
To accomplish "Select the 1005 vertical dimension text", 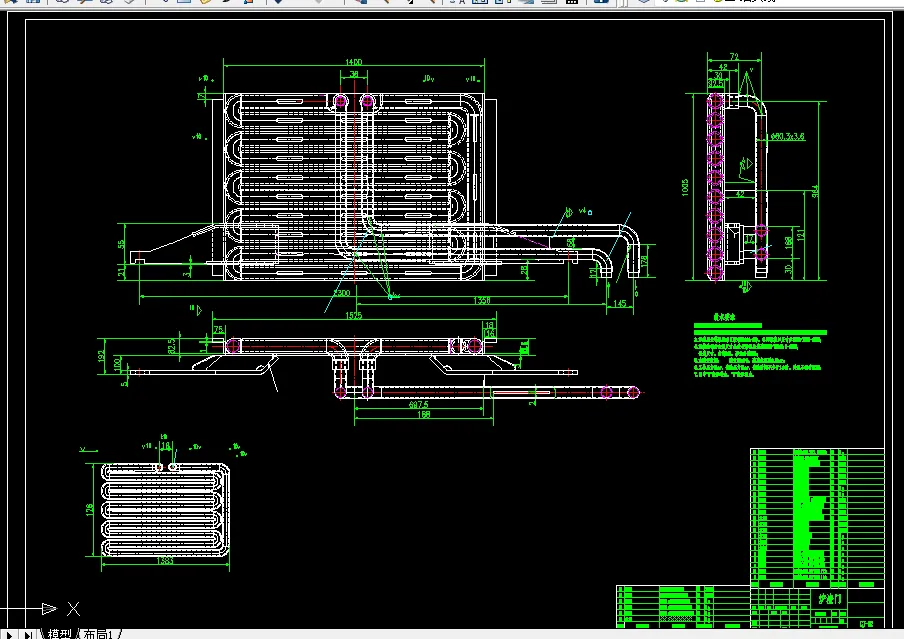I will click(x=685, y=187).
